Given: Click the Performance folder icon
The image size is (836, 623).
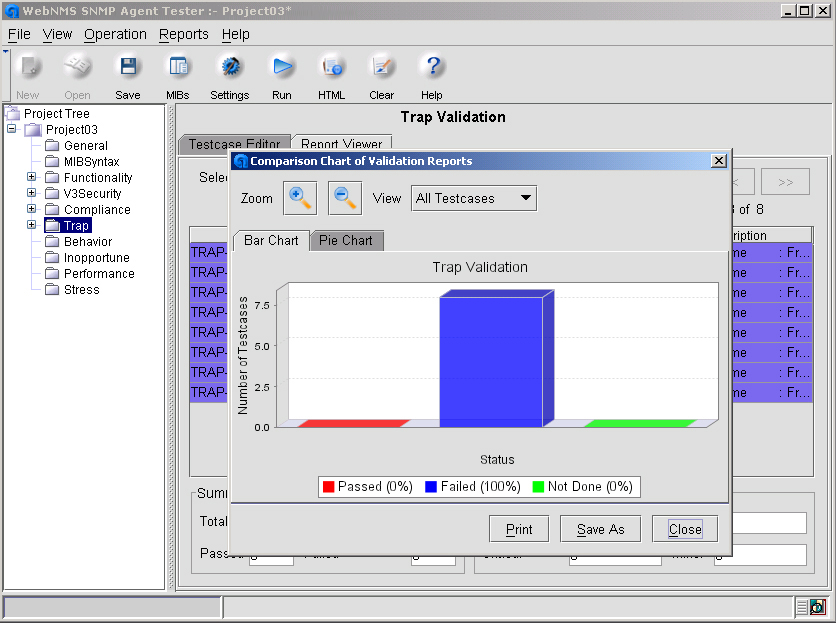Looking at the screenshot, I should click(52, 274).
